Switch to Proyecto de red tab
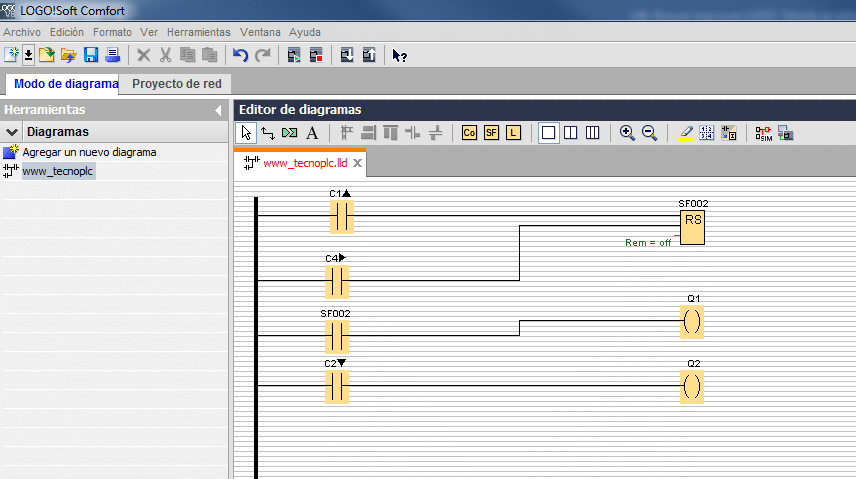 tap(176, 84)
